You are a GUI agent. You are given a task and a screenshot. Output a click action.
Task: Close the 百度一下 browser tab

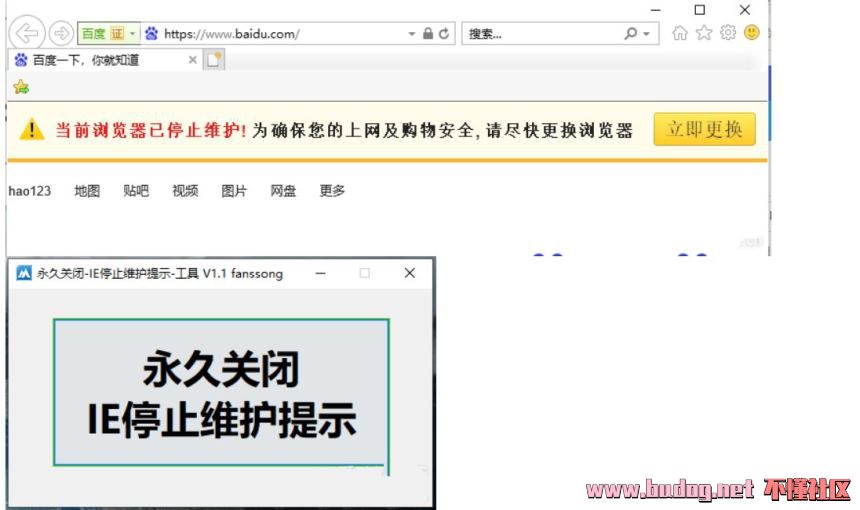(193, 60)
